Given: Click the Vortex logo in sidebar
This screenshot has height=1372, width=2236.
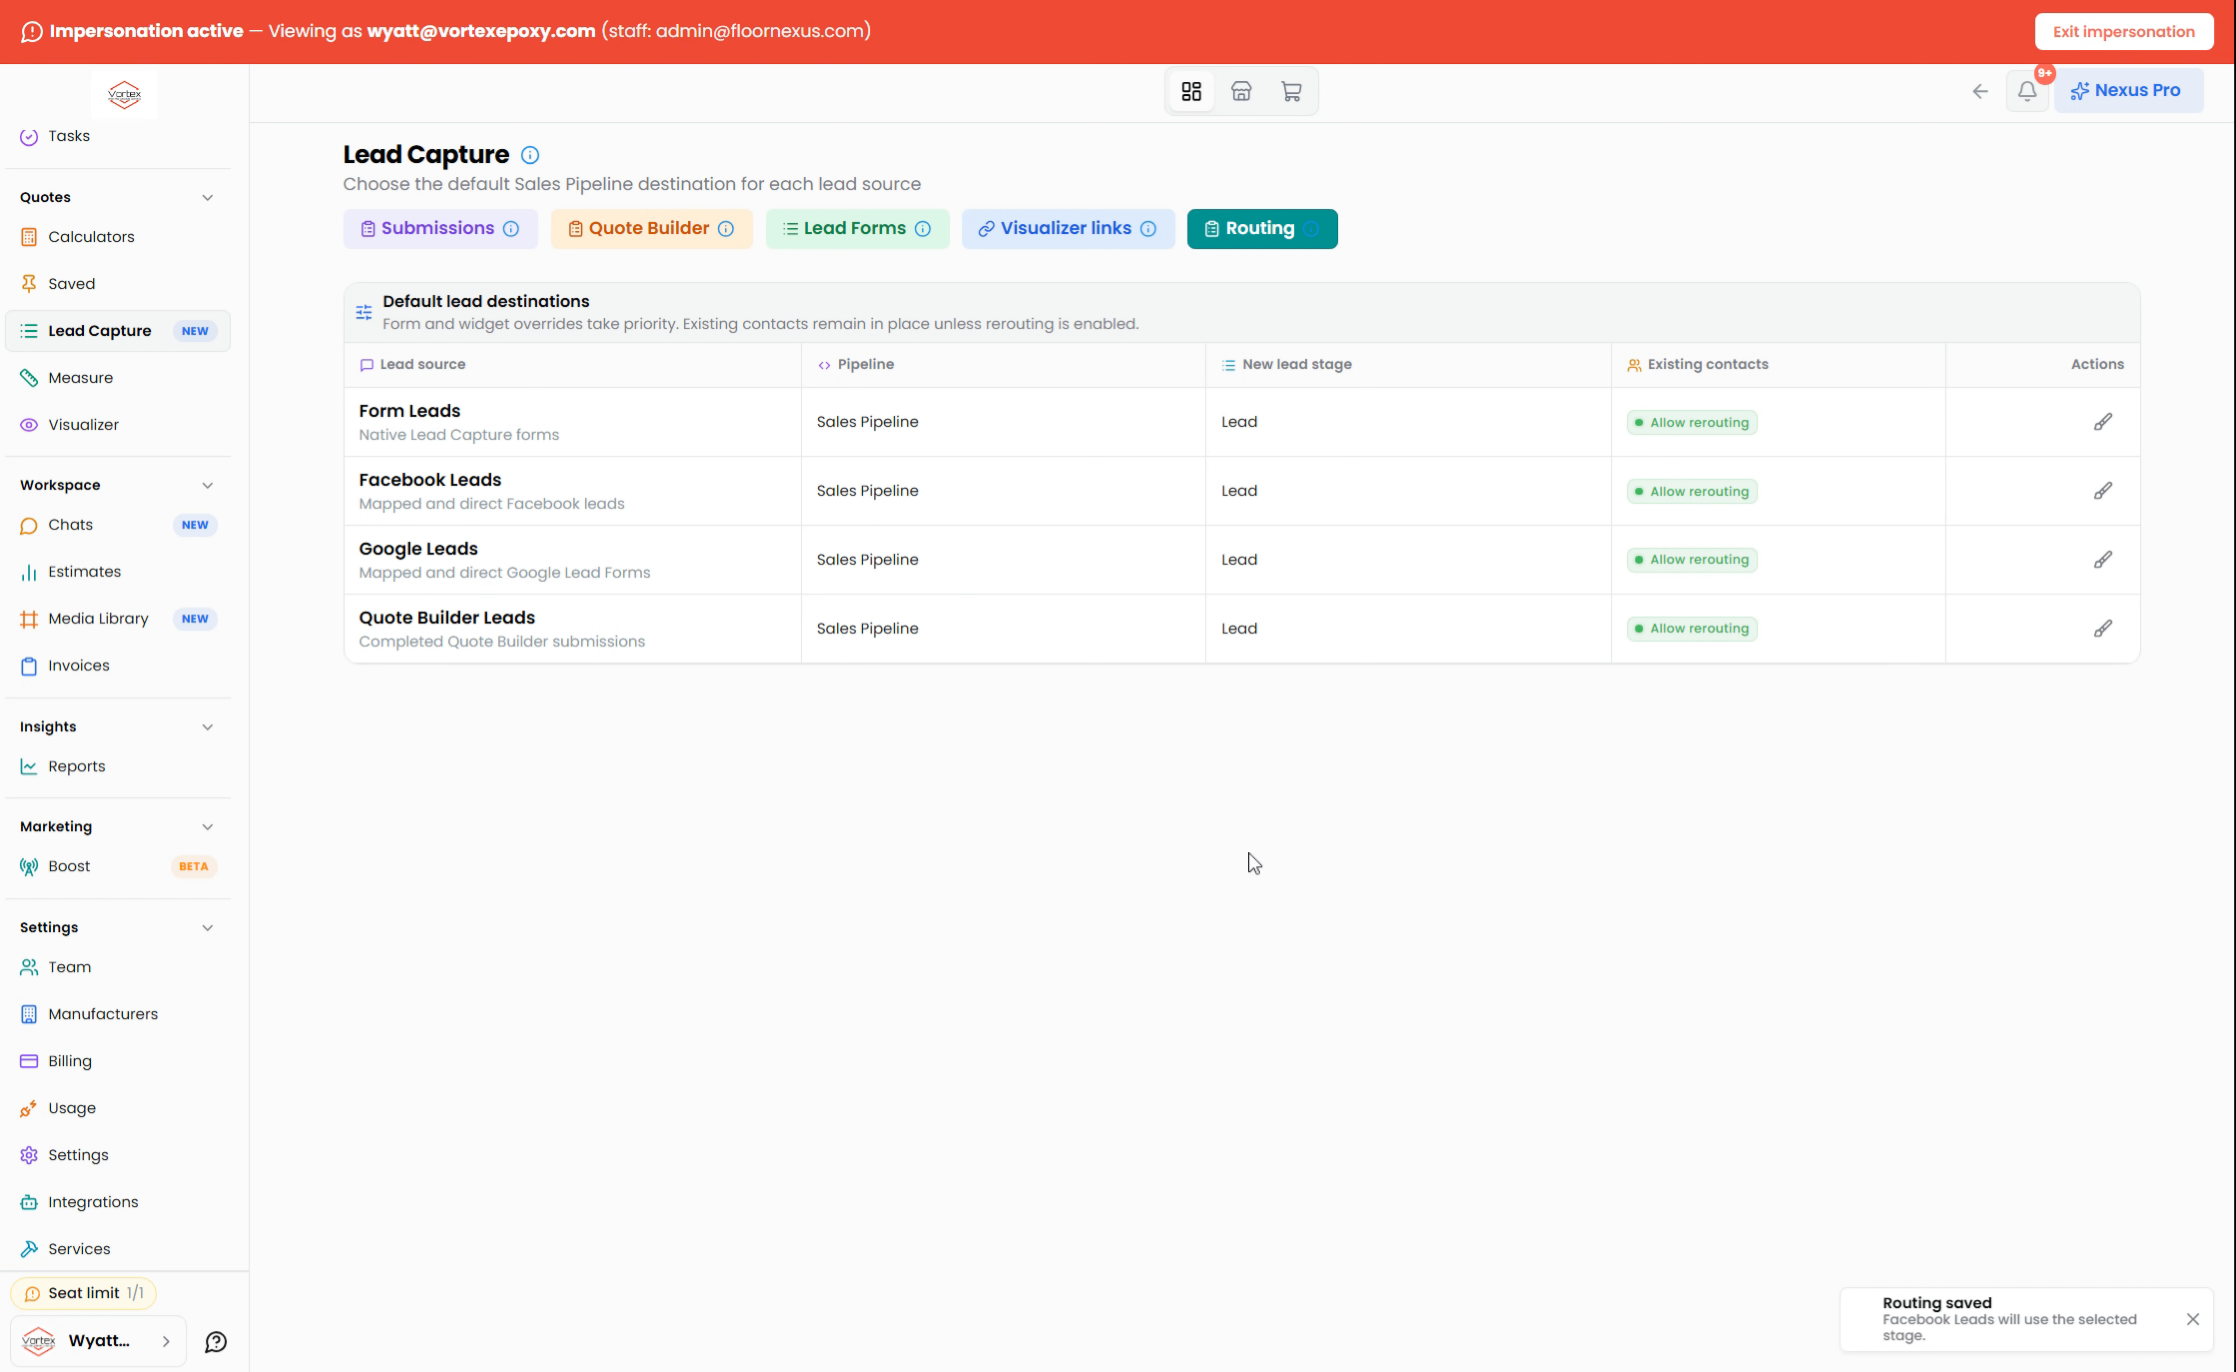Looking at the screenshot, I should coord(125,95).
